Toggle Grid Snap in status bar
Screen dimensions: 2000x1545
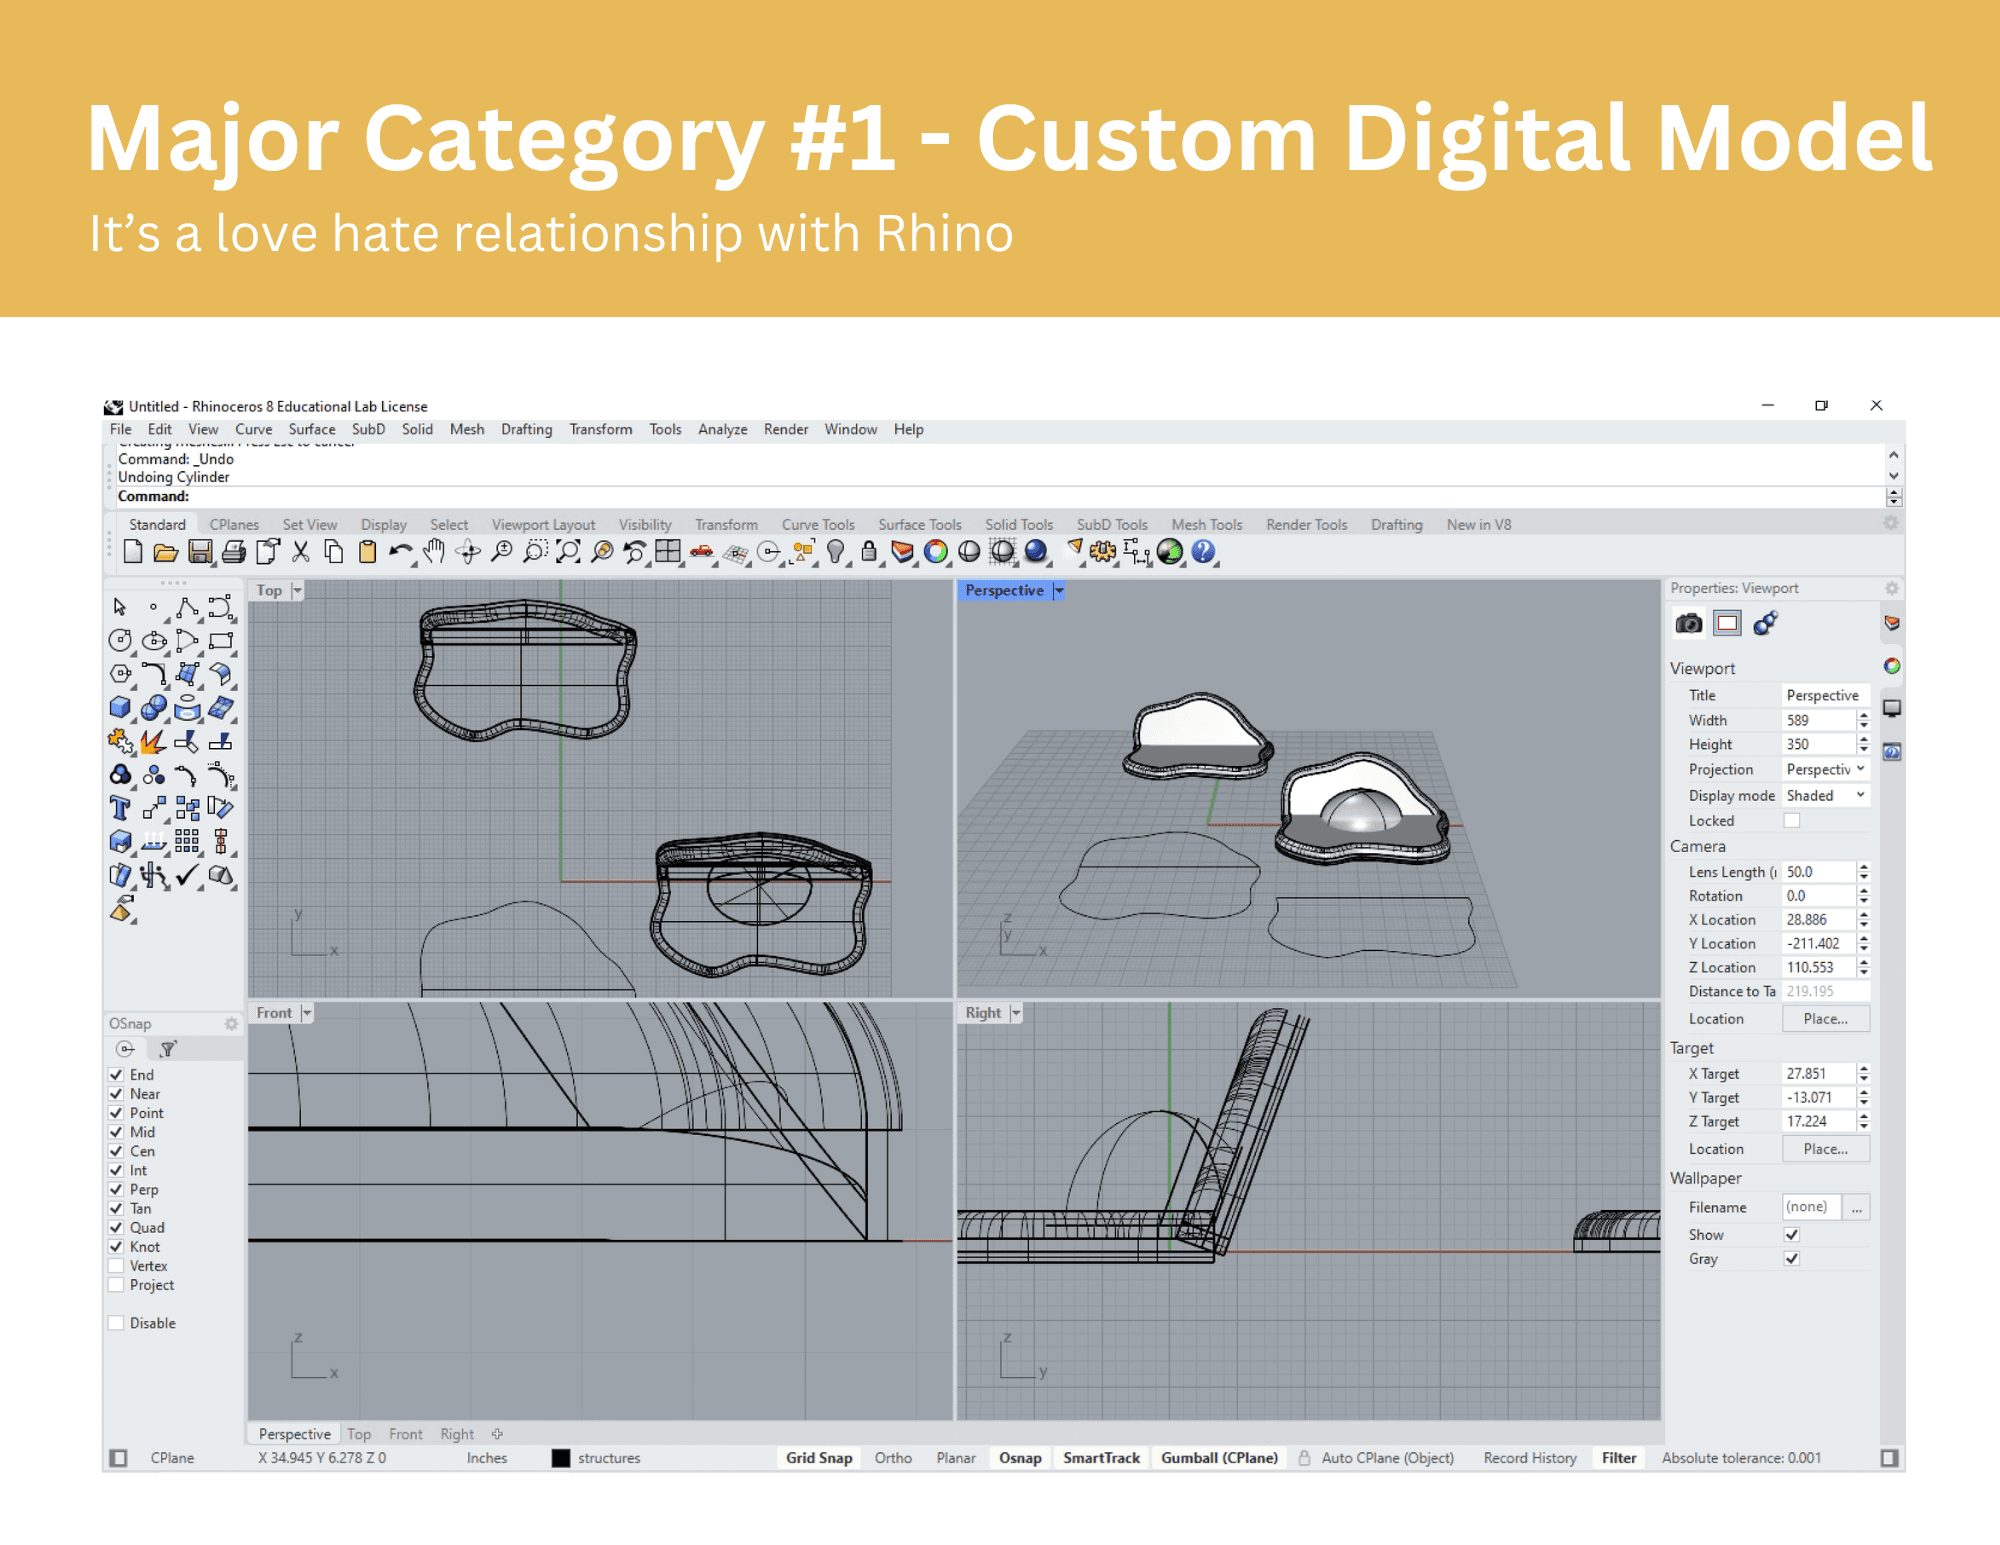(819, 1458)
